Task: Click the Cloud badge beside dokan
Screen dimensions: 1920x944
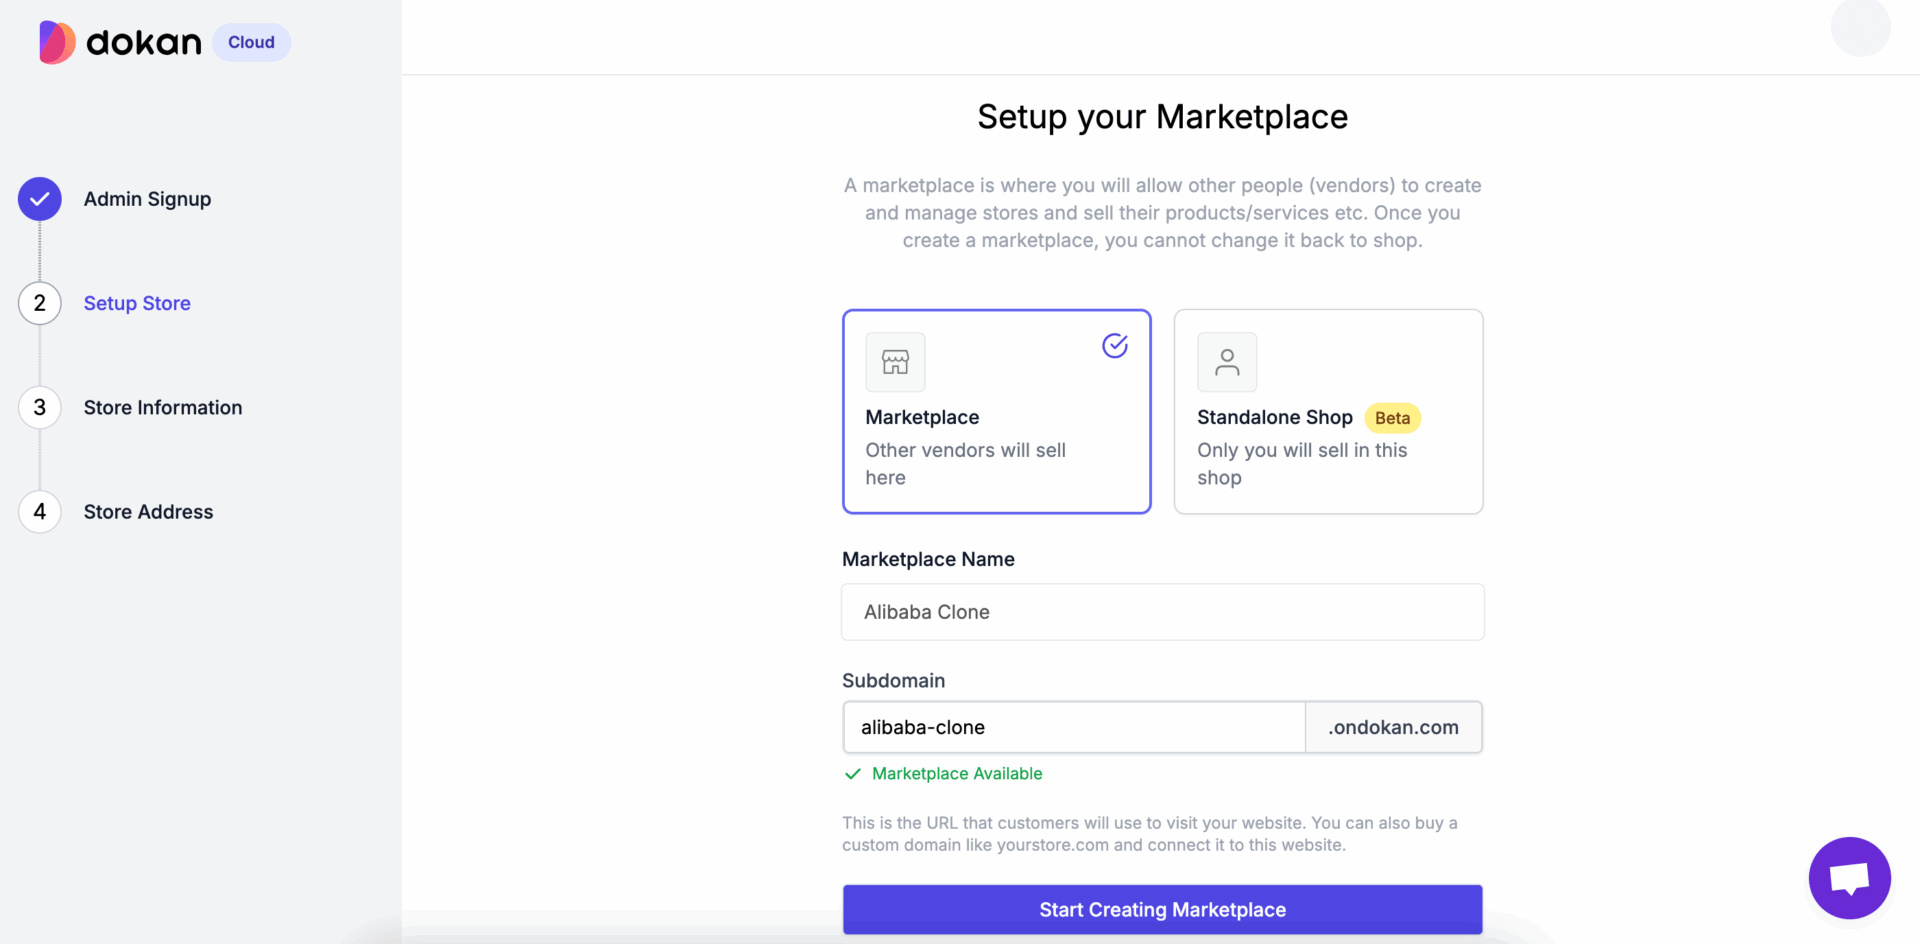Action: [251, 42]
